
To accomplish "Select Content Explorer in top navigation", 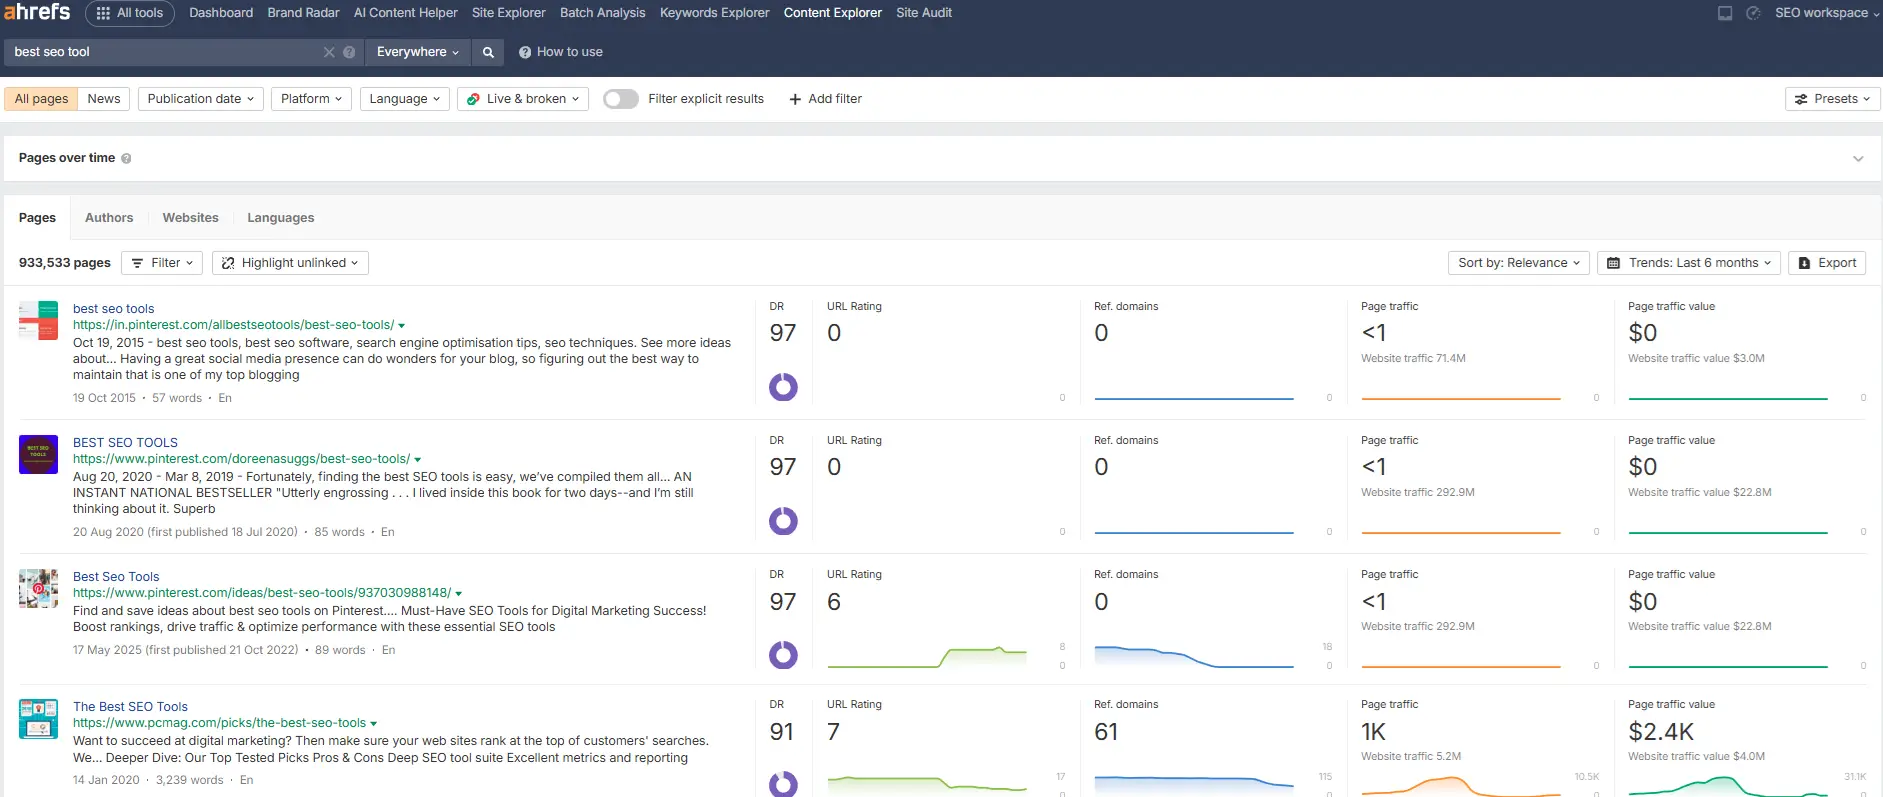I will (x=832, y=13).
